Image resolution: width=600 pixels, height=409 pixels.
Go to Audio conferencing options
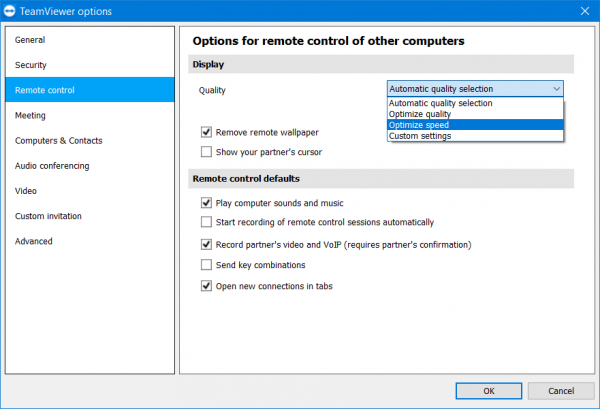coord(52,166)
